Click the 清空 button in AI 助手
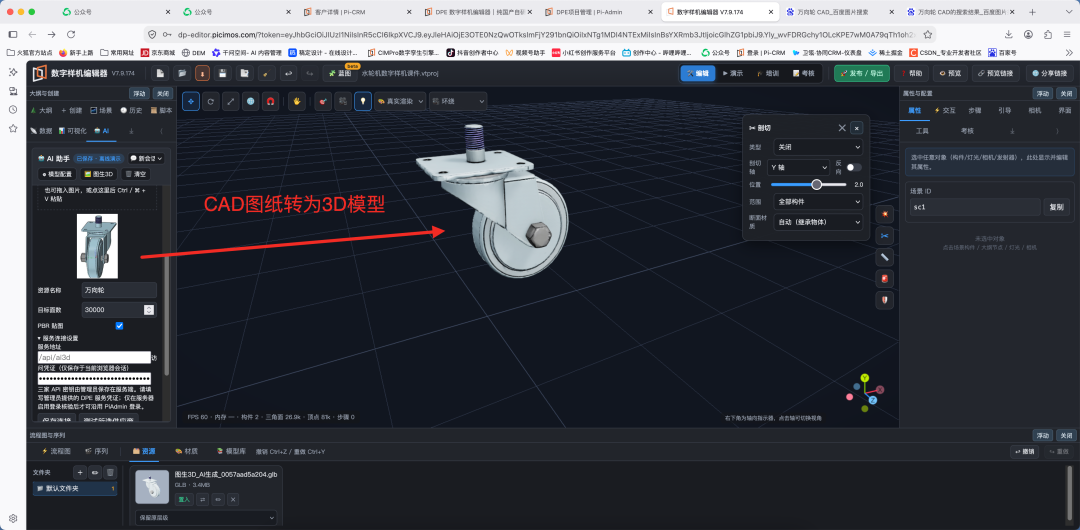The height and width of the screenshot is (530, 1080). coord(136,174)
